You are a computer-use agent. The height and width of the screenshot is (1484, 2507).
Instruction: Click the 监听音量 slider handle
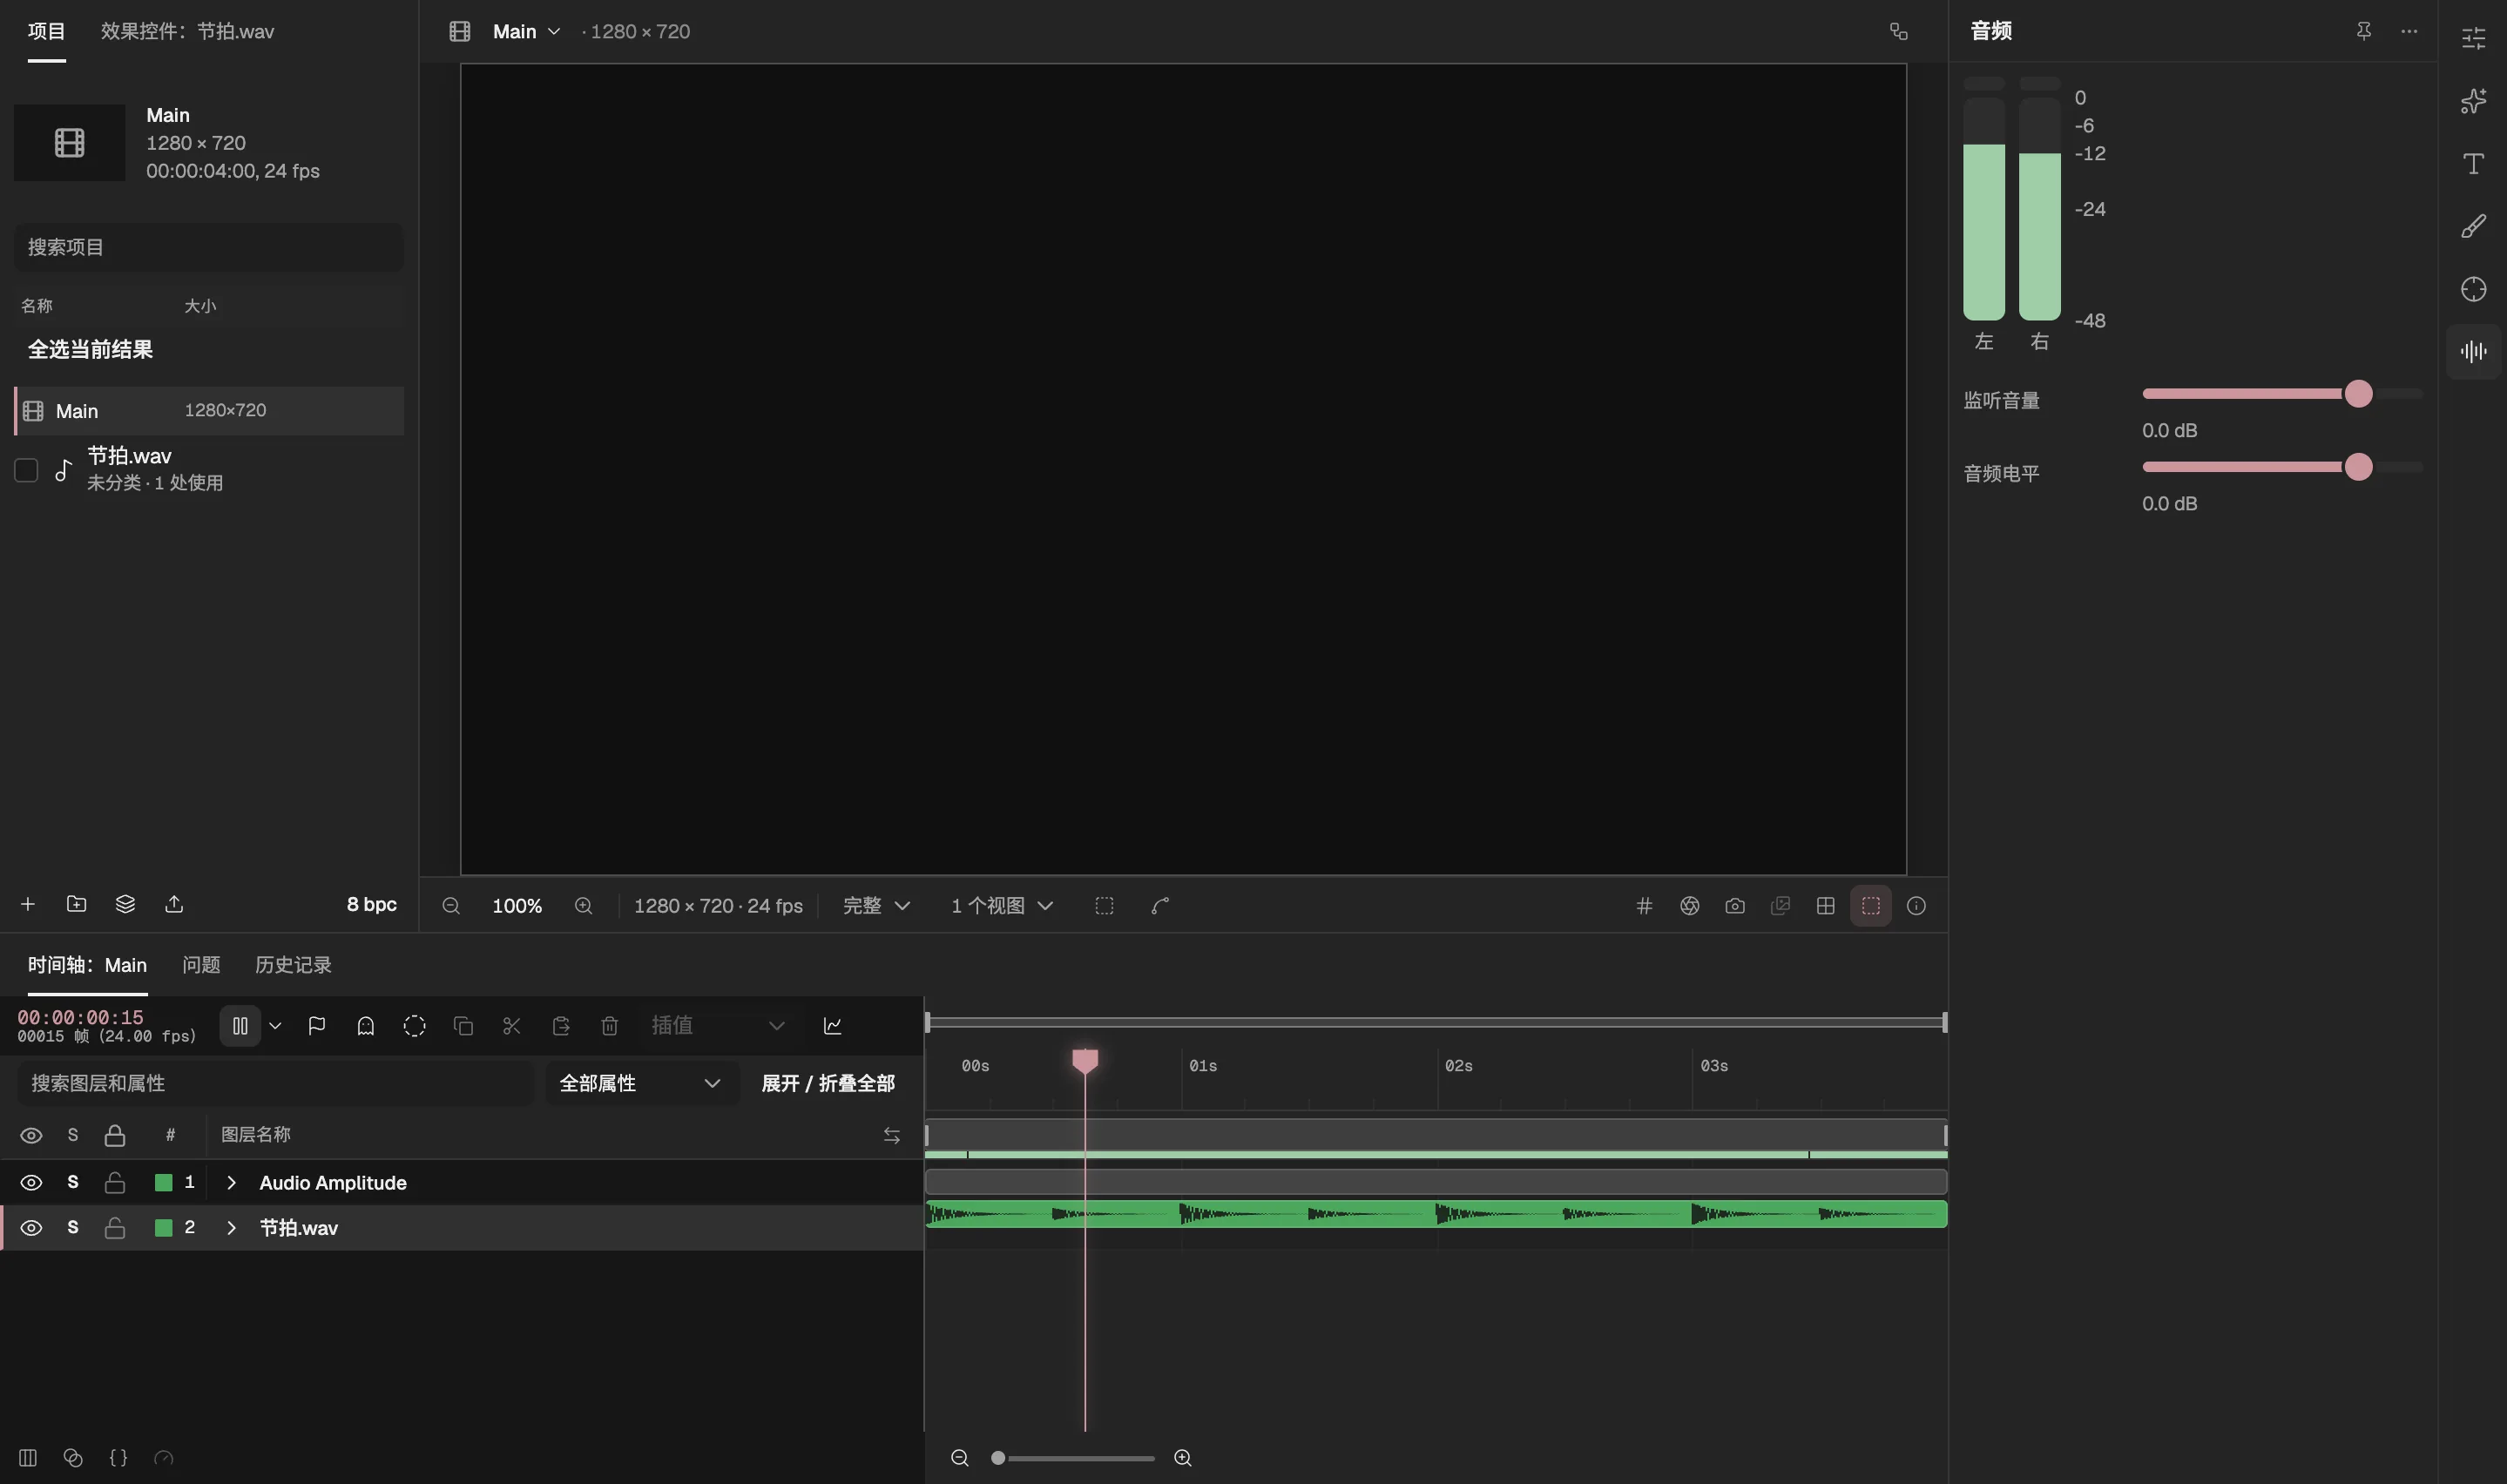[x=2358, y=394]
